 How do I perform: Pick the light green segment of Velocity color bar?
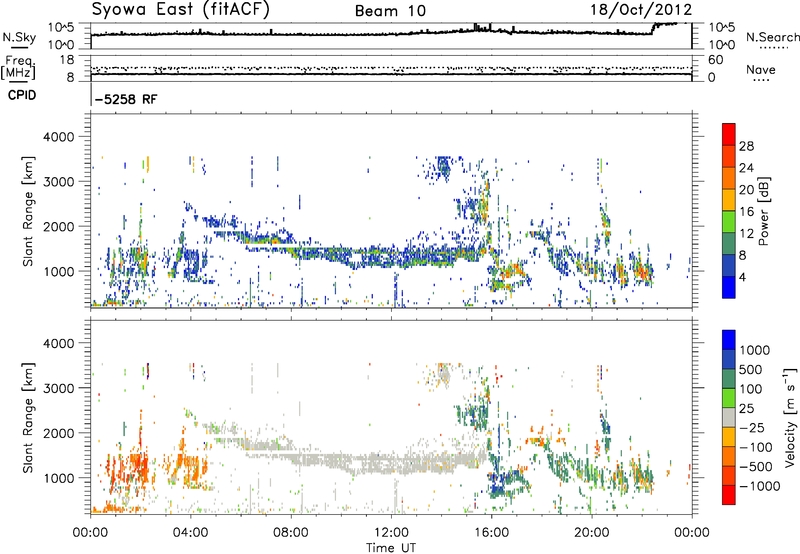(729, 398)
